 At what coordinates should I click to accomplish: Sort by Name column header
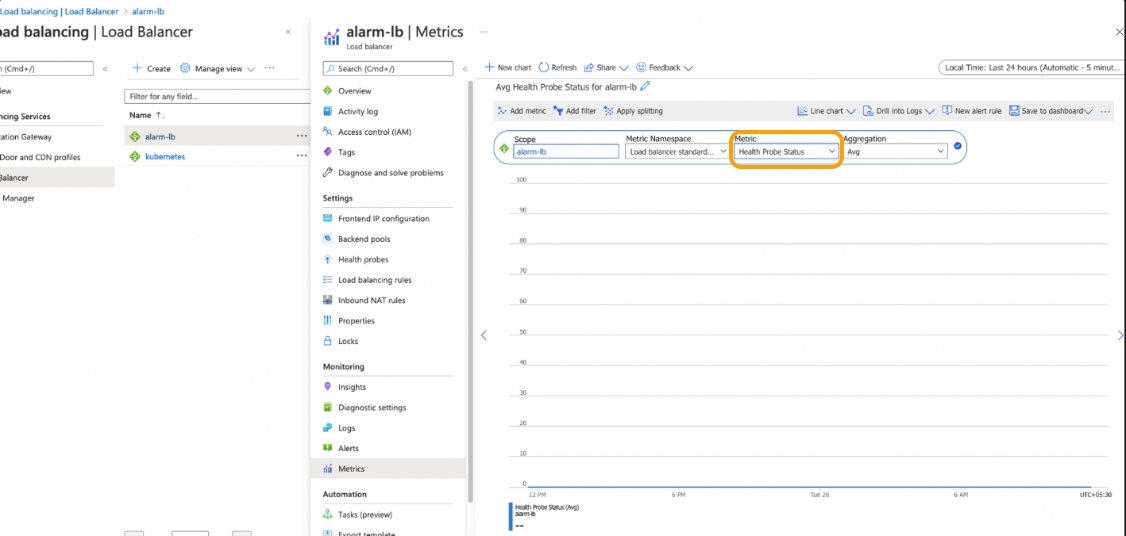click(x=146, y=115)
